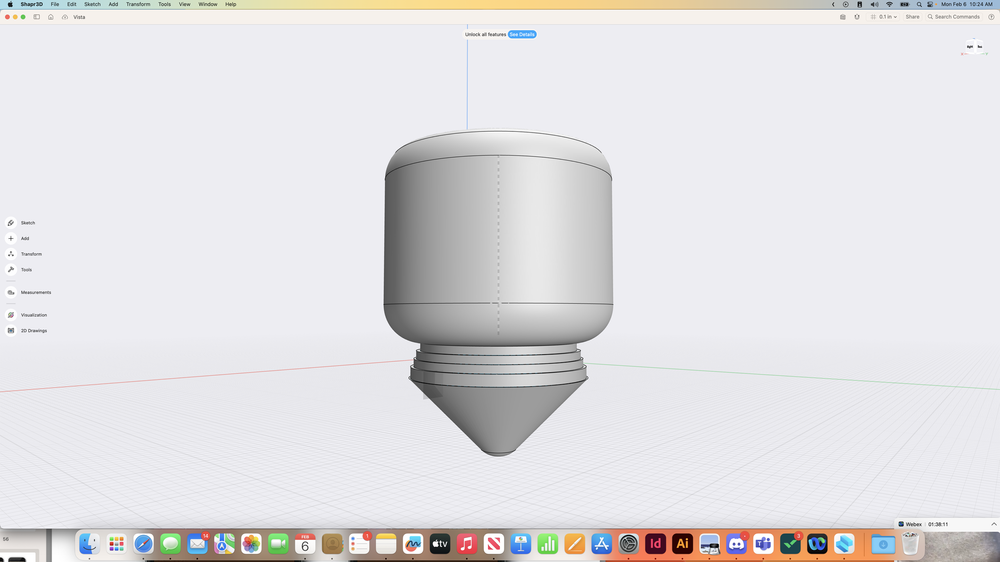The width and height of the screenshot is (1000, 562).
Task: Open Apple TV from the Dock
Action: tap(439, 544)
